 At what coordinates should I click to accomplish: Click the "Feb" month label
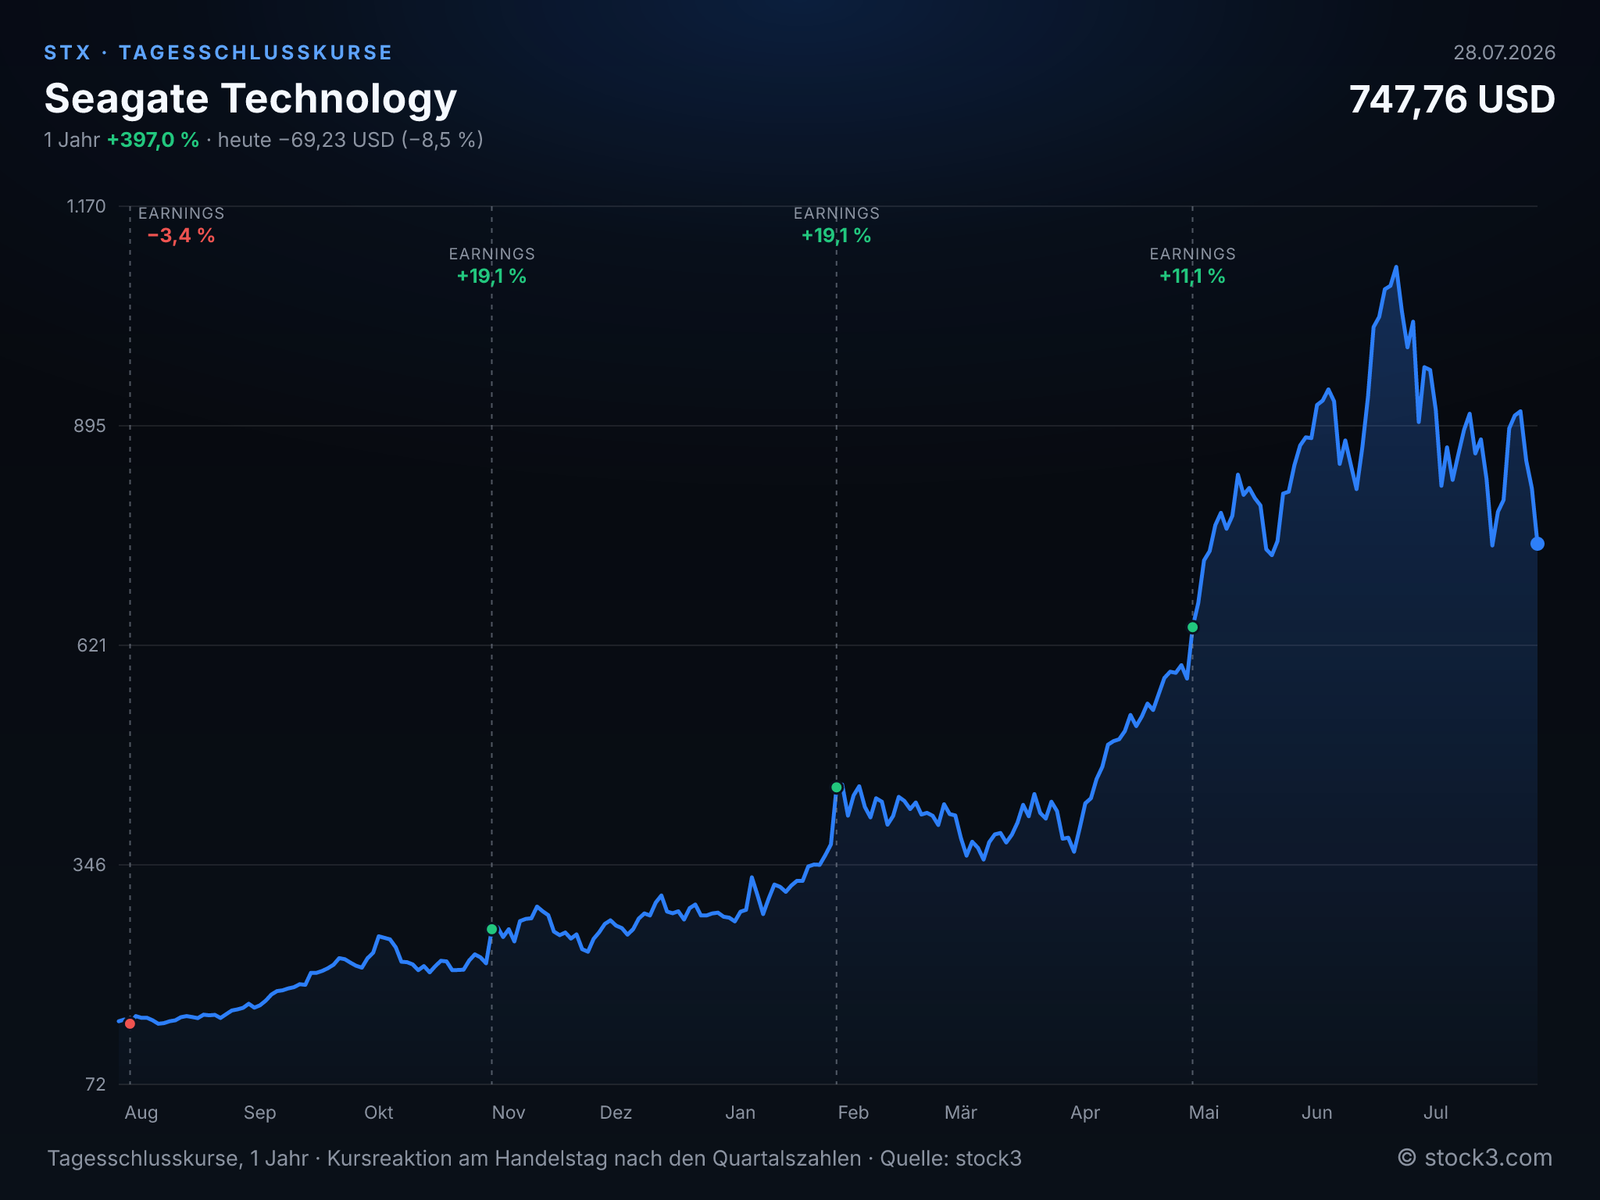(853, 1112)
